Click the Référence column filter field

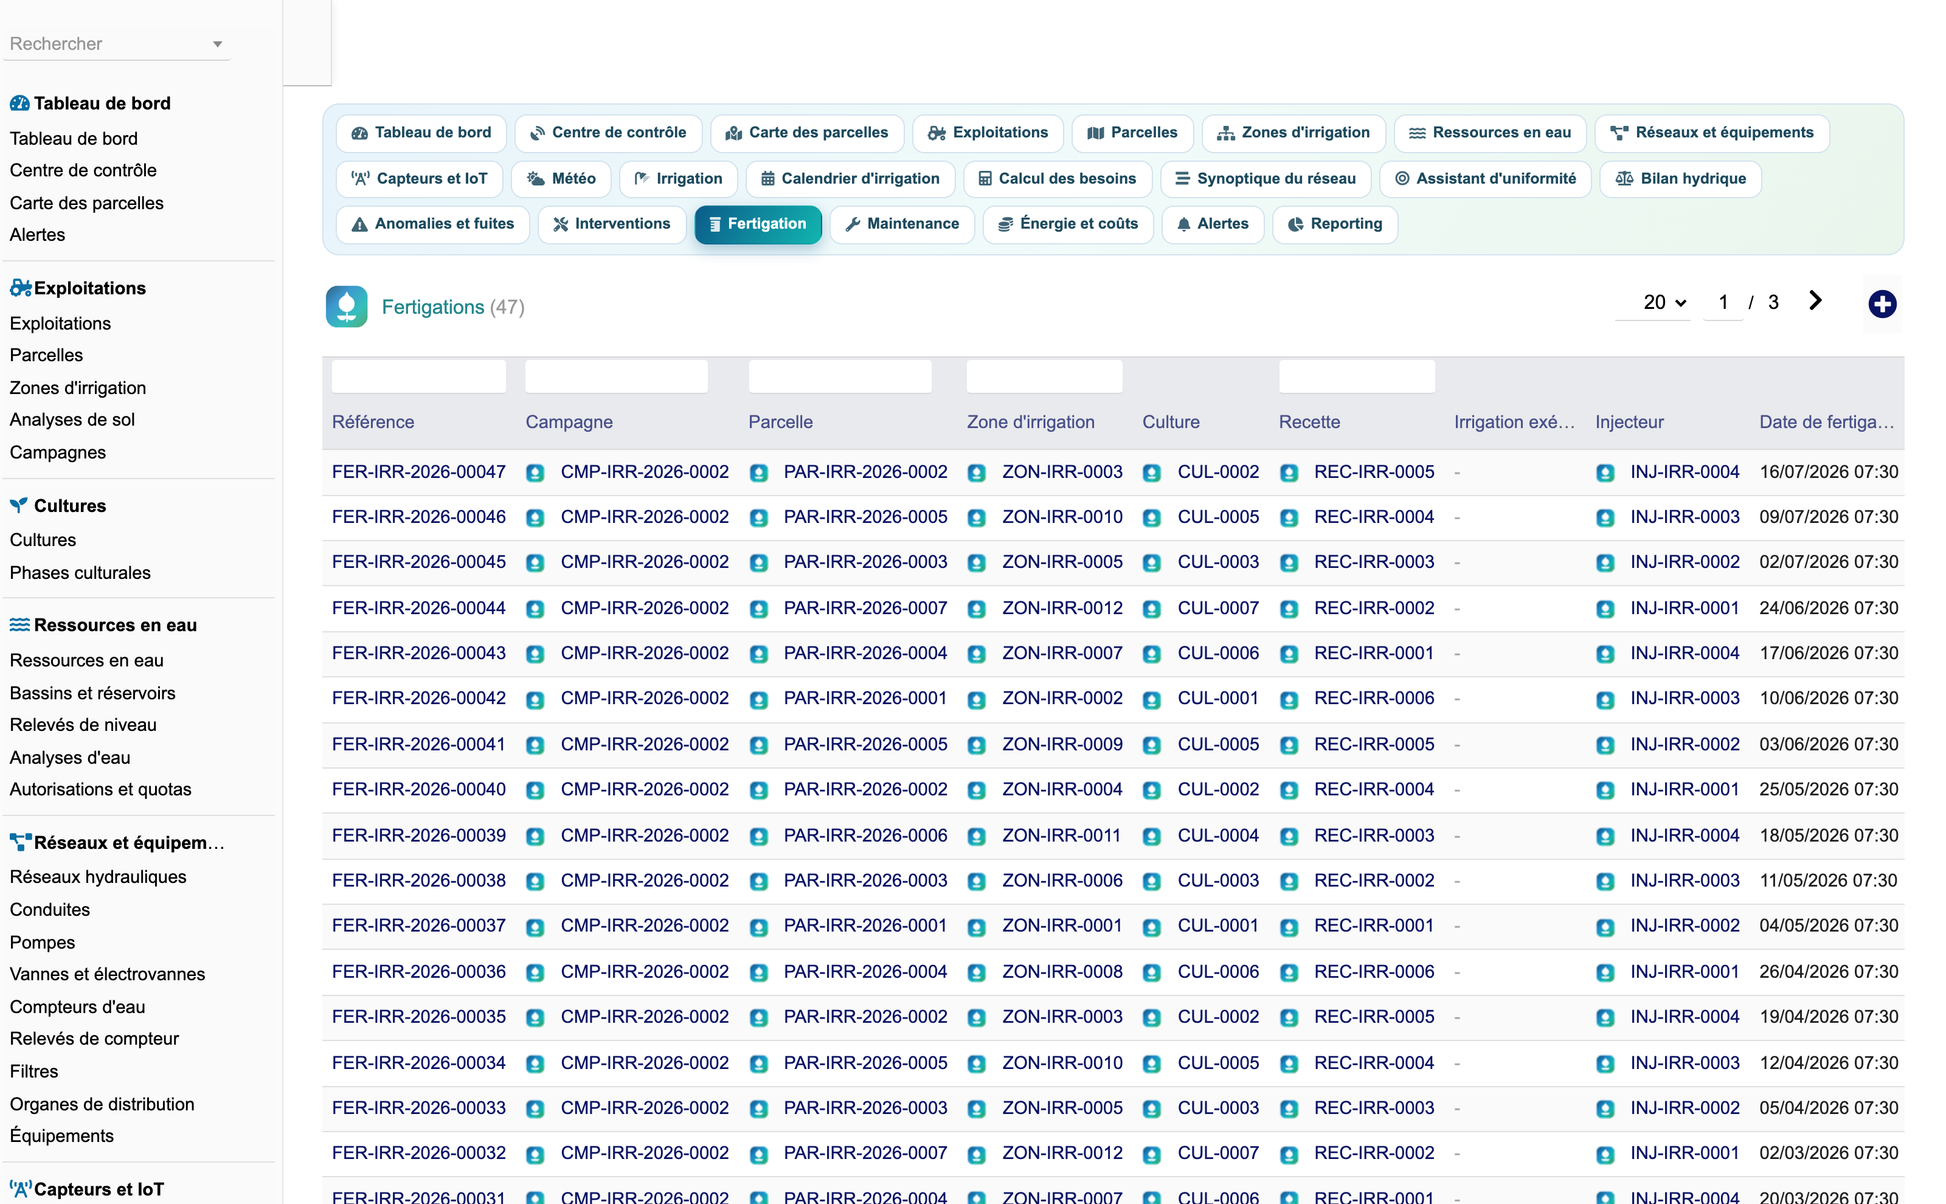click(x=418, y=376)
